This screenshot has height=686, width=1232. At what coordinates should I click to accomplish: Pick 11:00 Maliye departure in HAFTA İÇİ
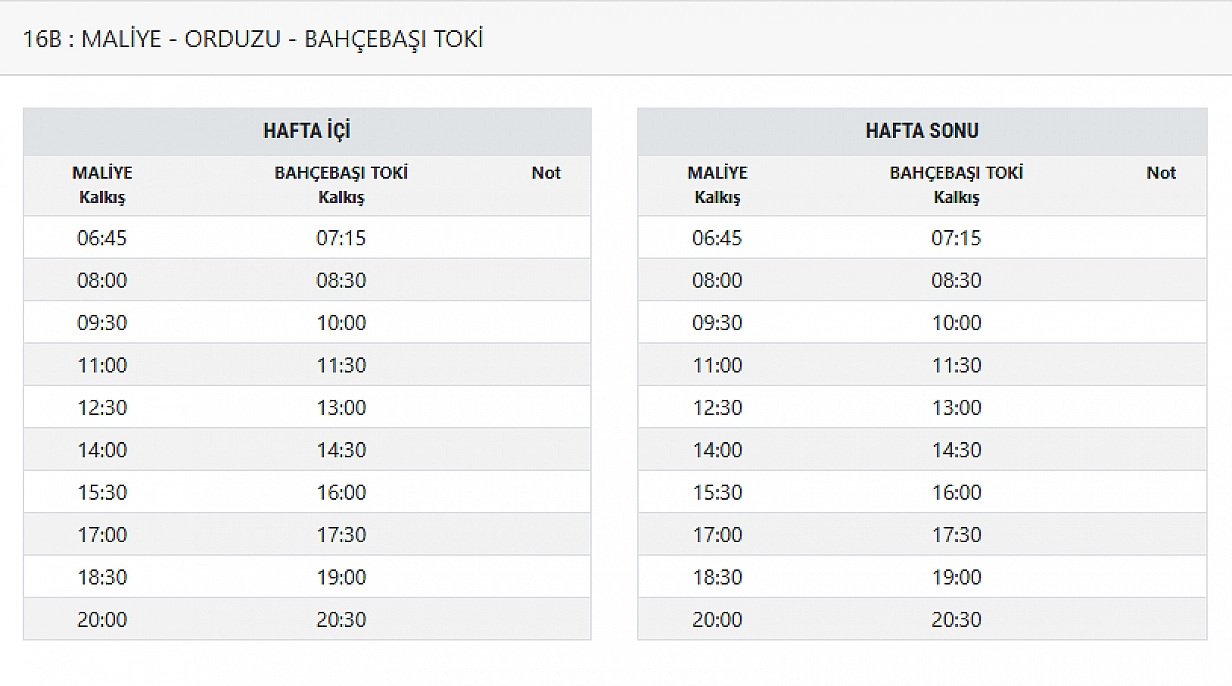pyautogui.click(x=102, y=366)
